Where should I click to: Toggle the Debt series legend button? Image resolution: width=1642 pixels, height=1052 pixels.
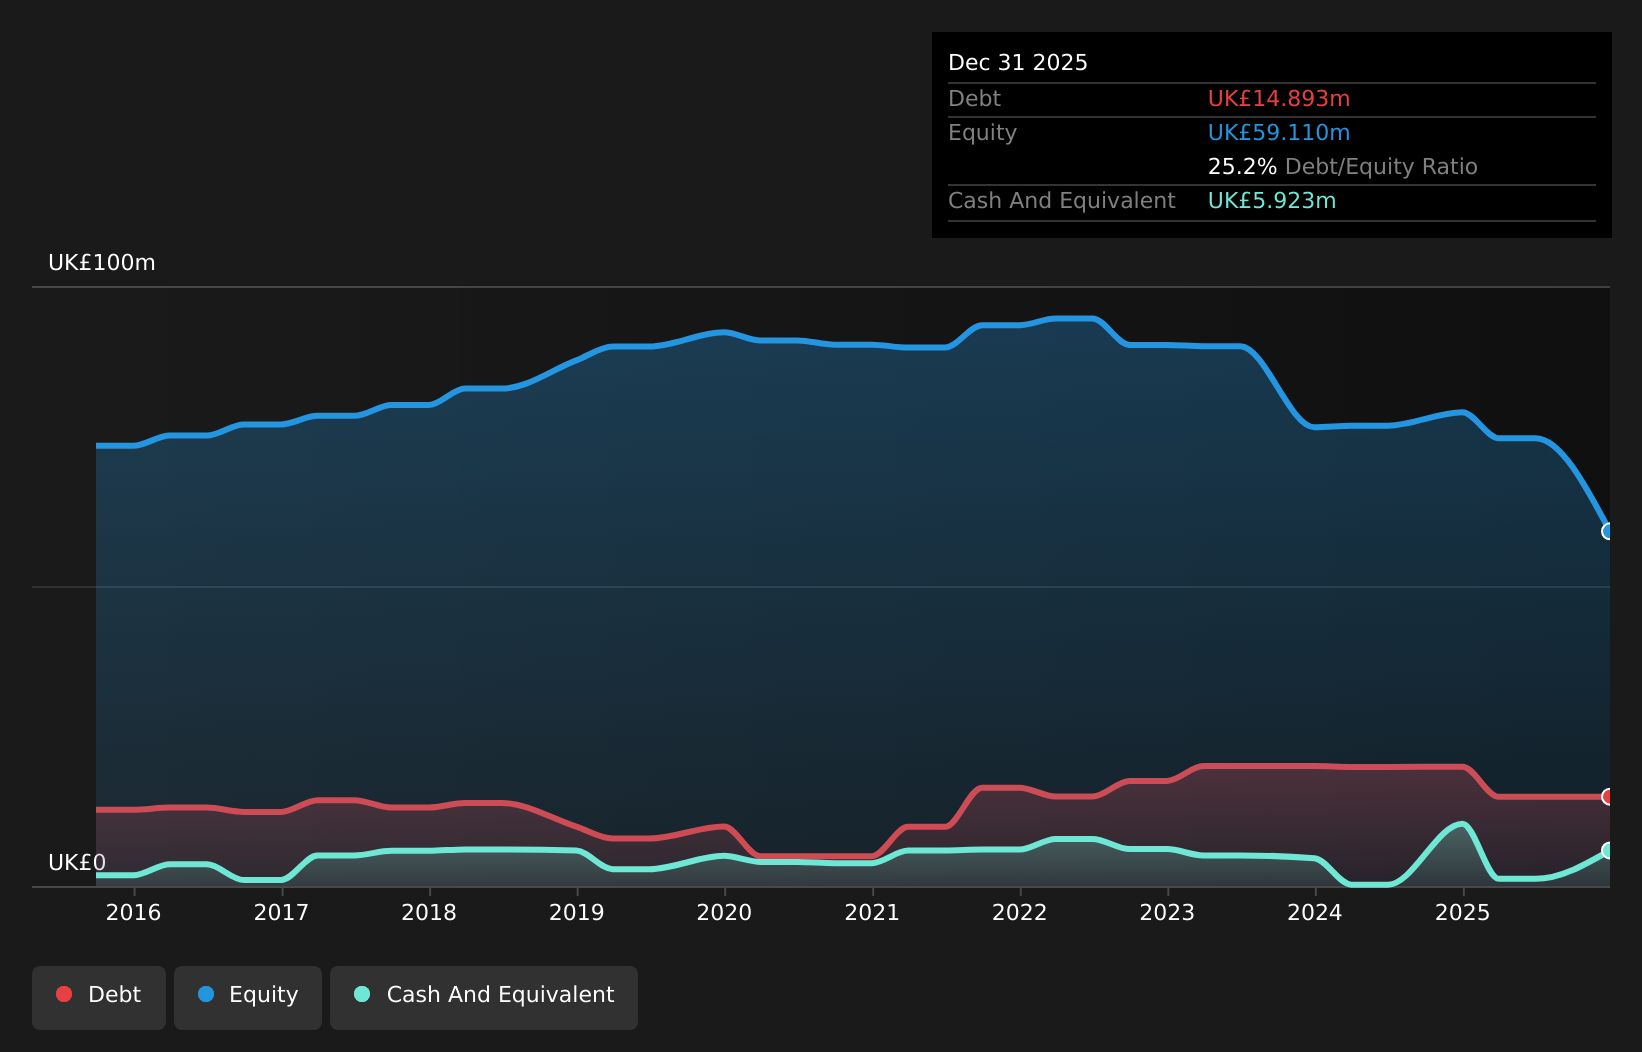click(99, 997)
